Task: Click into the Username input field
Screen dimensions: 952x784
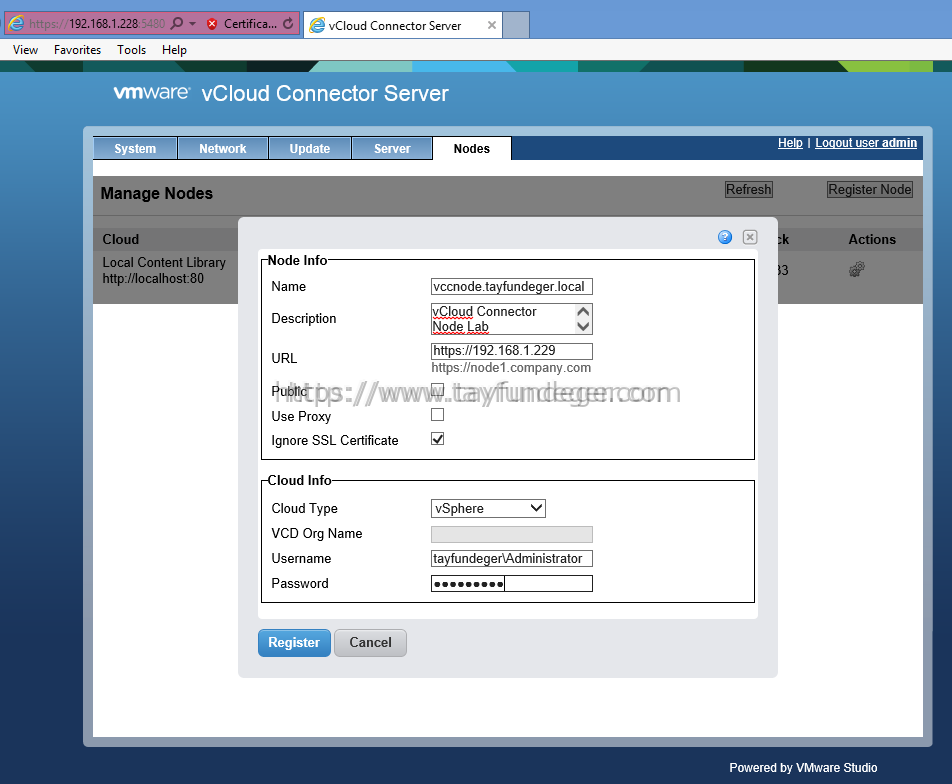Action: pos(512,558)
